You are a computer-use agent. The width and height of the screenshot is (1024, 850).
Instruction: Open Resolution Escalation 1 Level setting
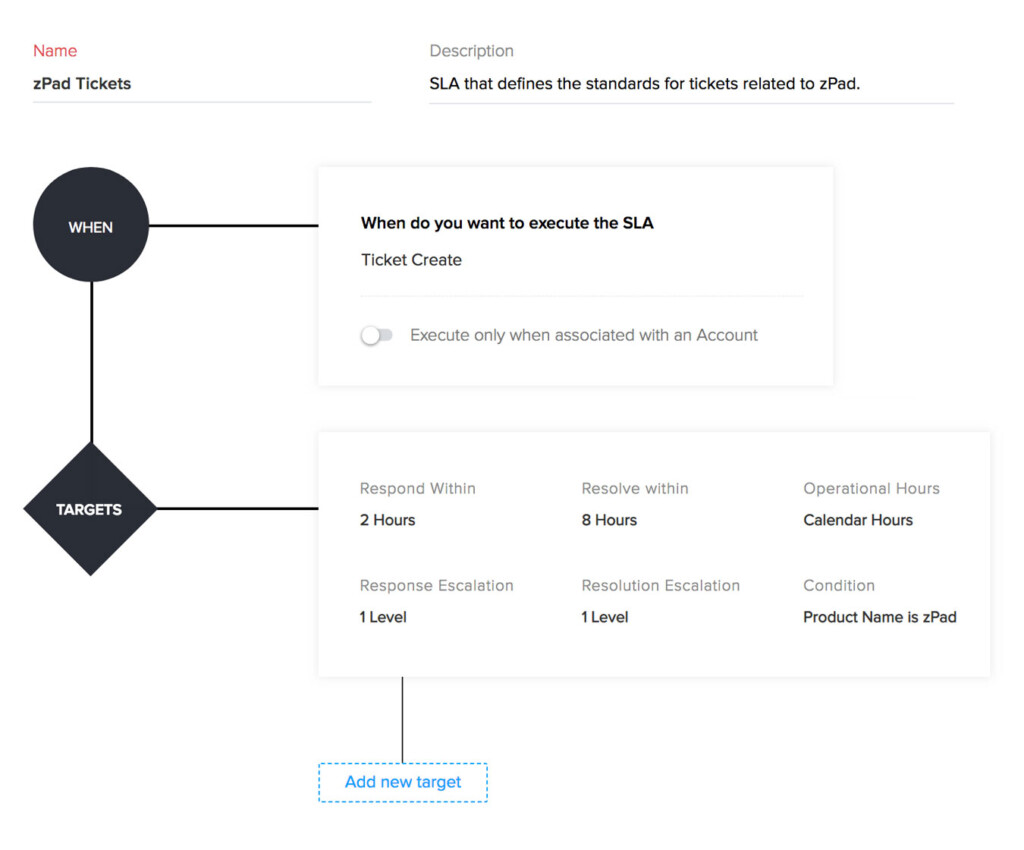pos(605,617)
